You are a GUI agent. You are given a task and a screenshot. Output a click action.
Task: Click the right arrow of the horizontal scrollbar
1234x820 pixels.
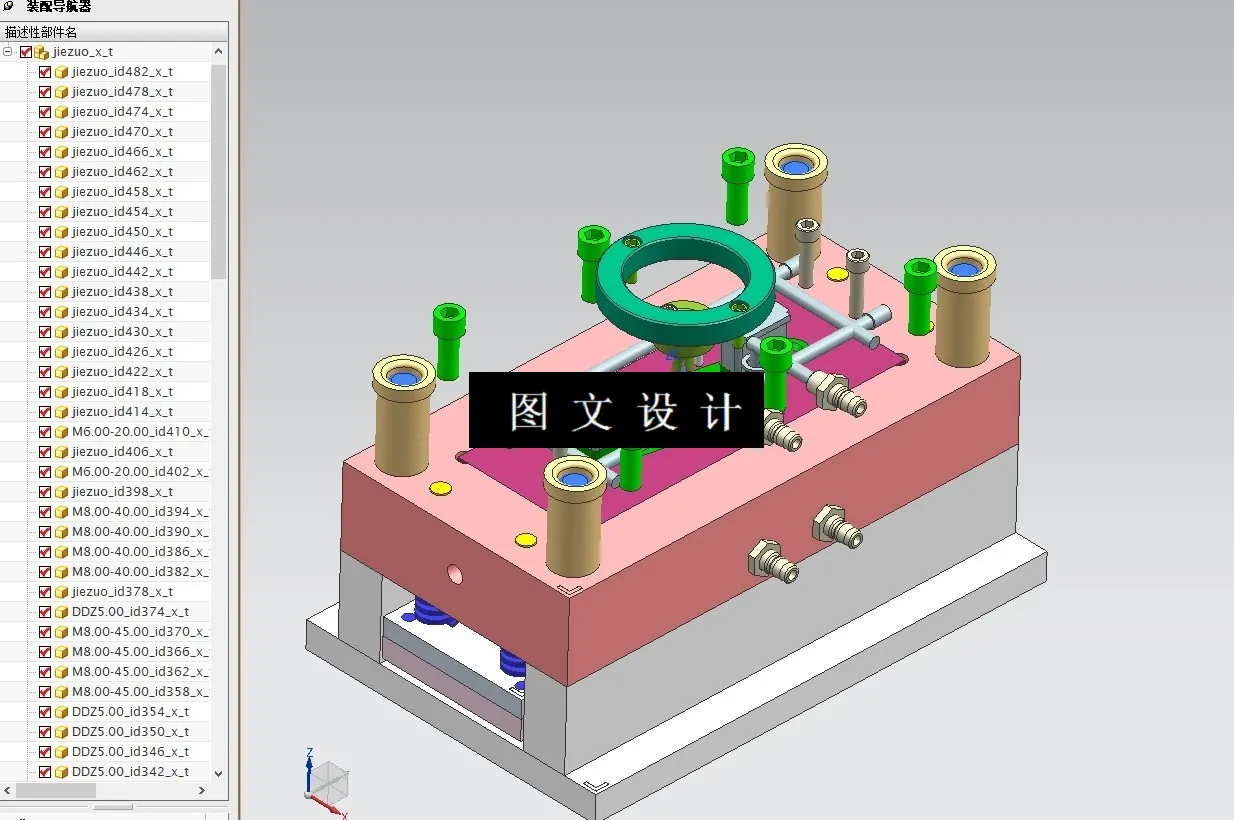pos(201,790)
